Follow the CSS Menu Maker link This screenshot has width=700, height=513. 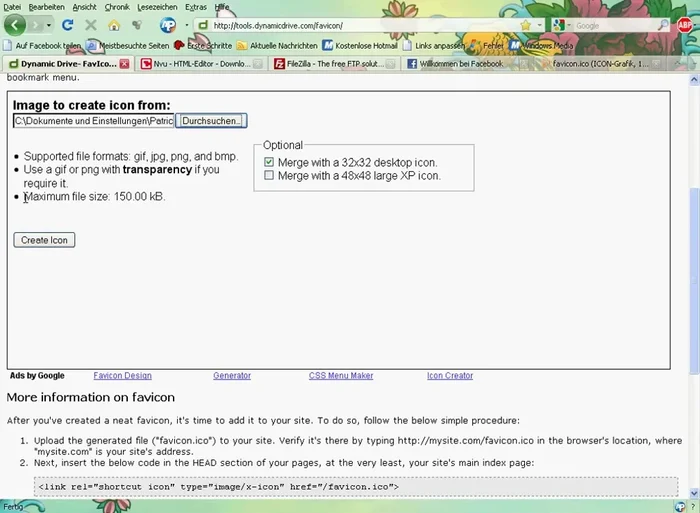(341, 376)
